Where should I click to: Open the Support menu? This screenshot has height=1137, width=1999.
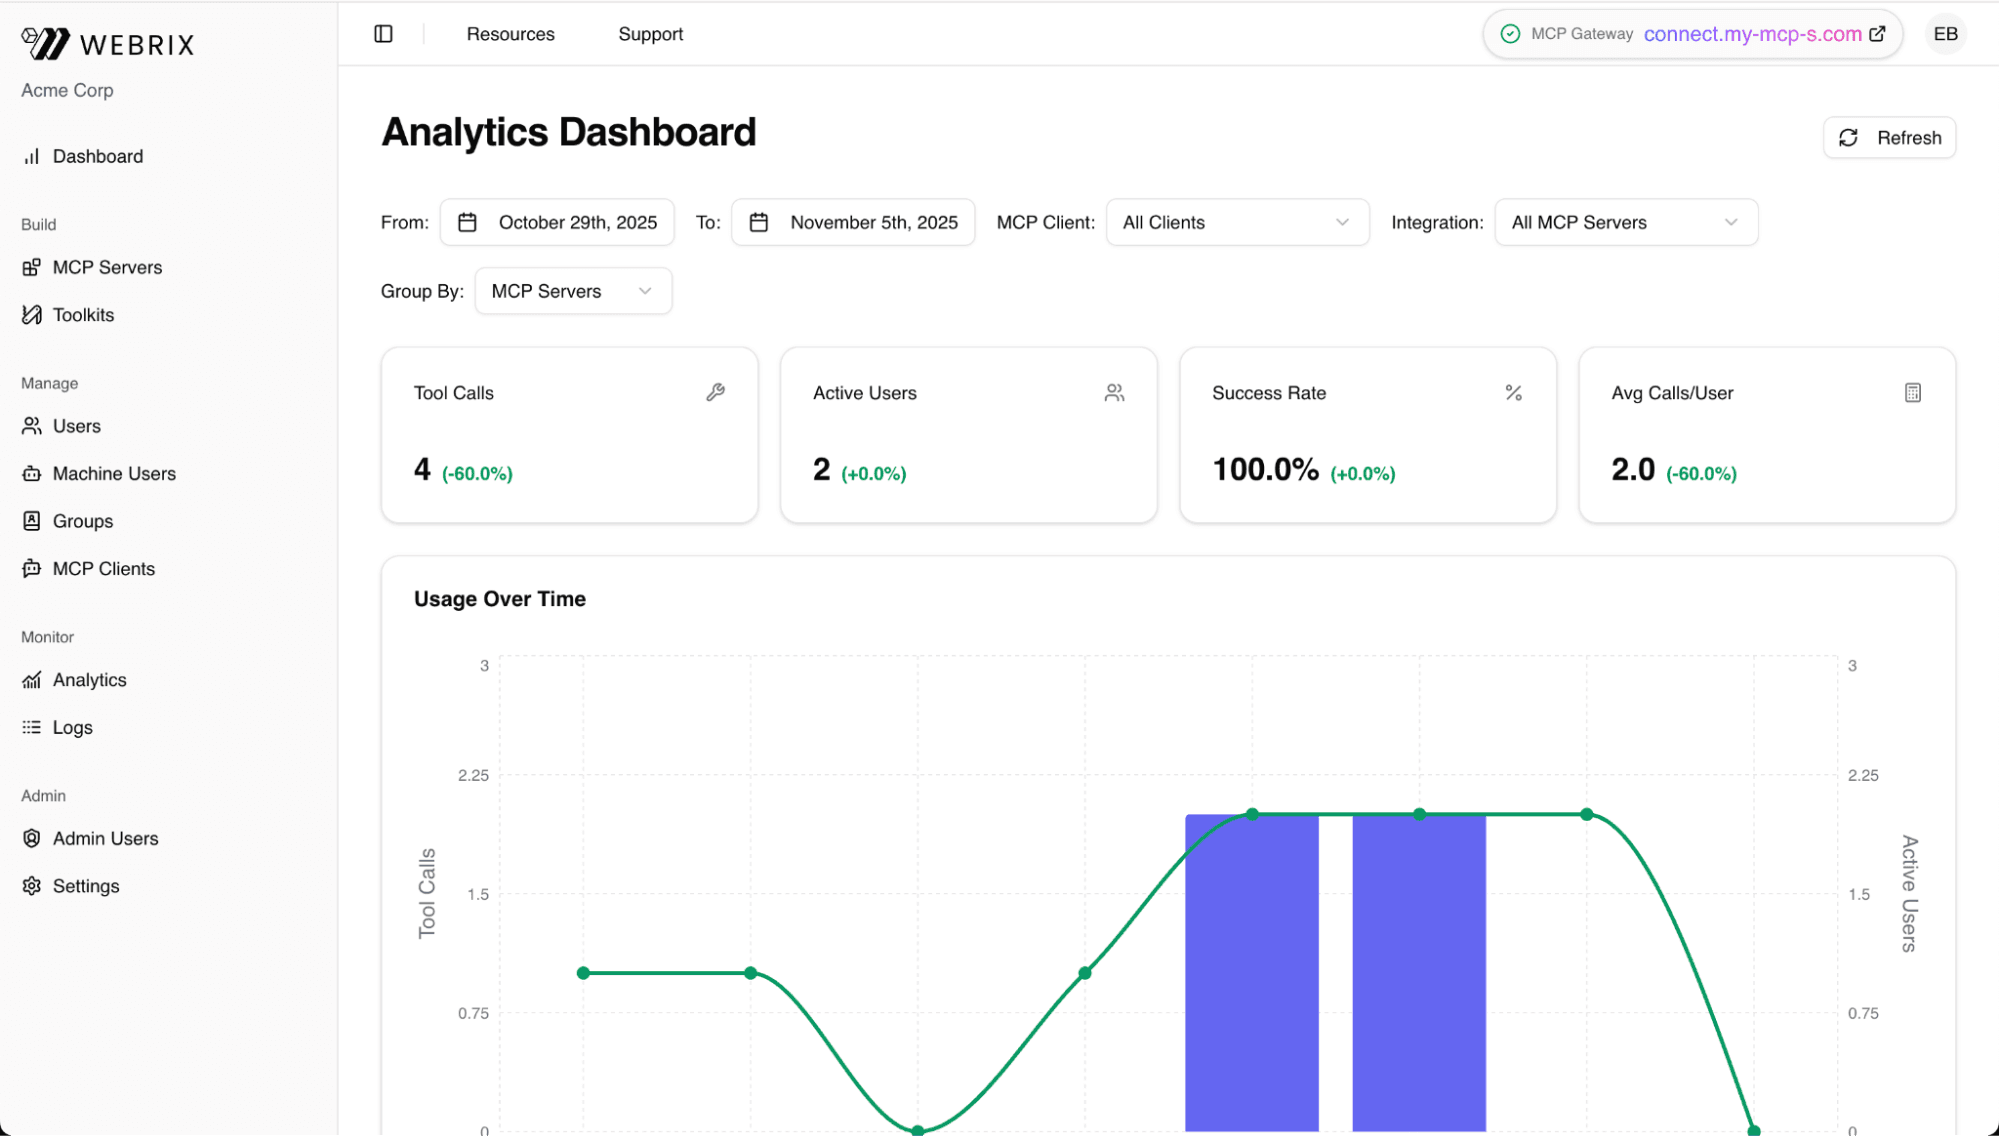click(650, 33)
